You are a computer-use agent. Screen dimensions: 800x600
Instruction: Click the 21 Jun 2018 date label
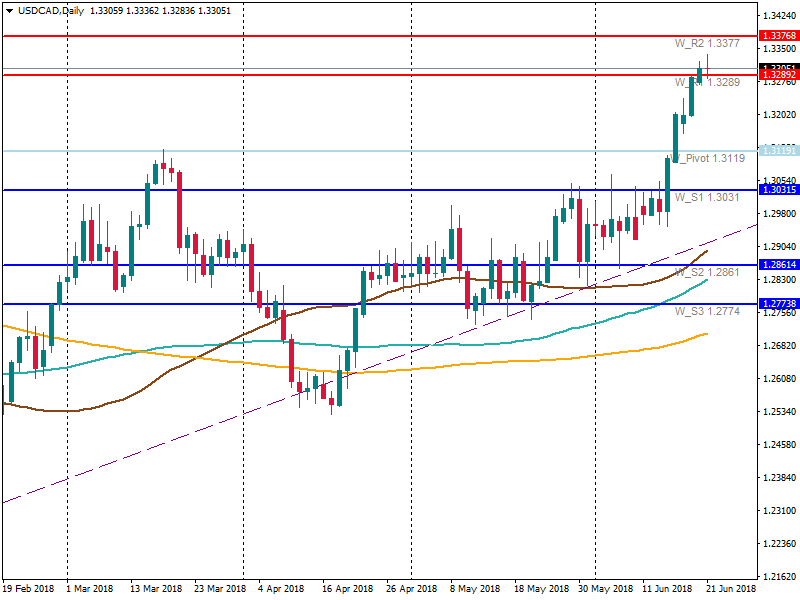729,590
